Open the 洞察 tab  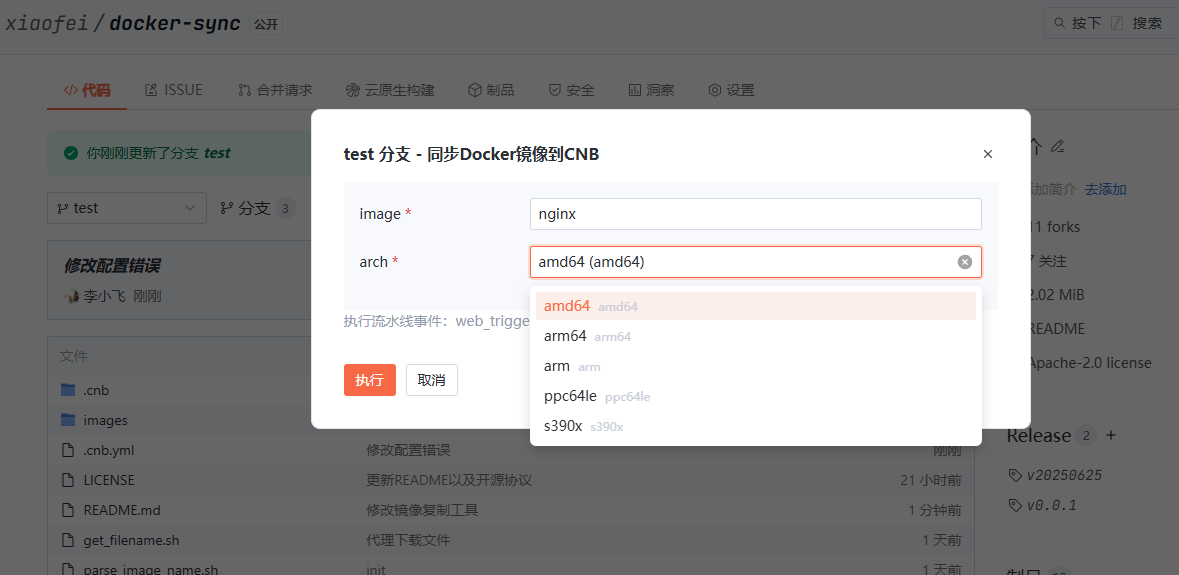click(651, 90)
